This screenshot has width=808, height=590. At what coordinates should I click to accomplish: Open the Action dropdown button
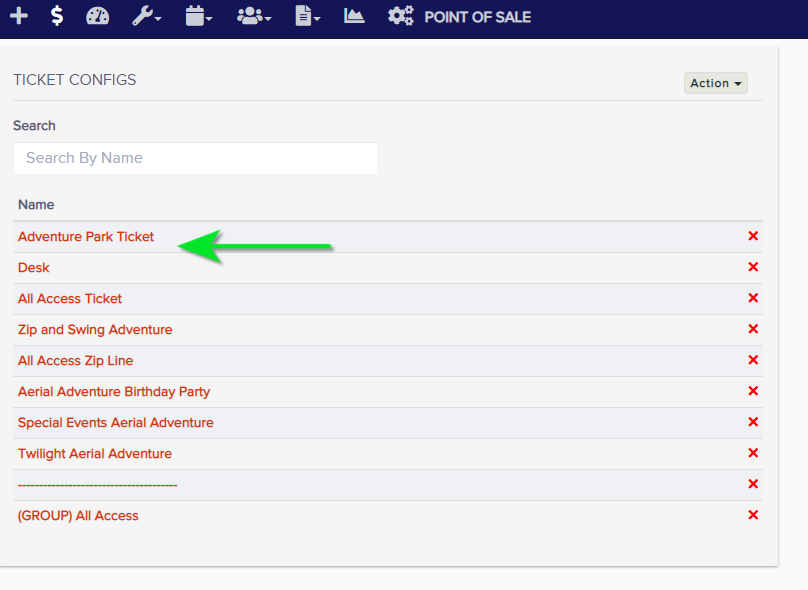[x=715, y=83]
